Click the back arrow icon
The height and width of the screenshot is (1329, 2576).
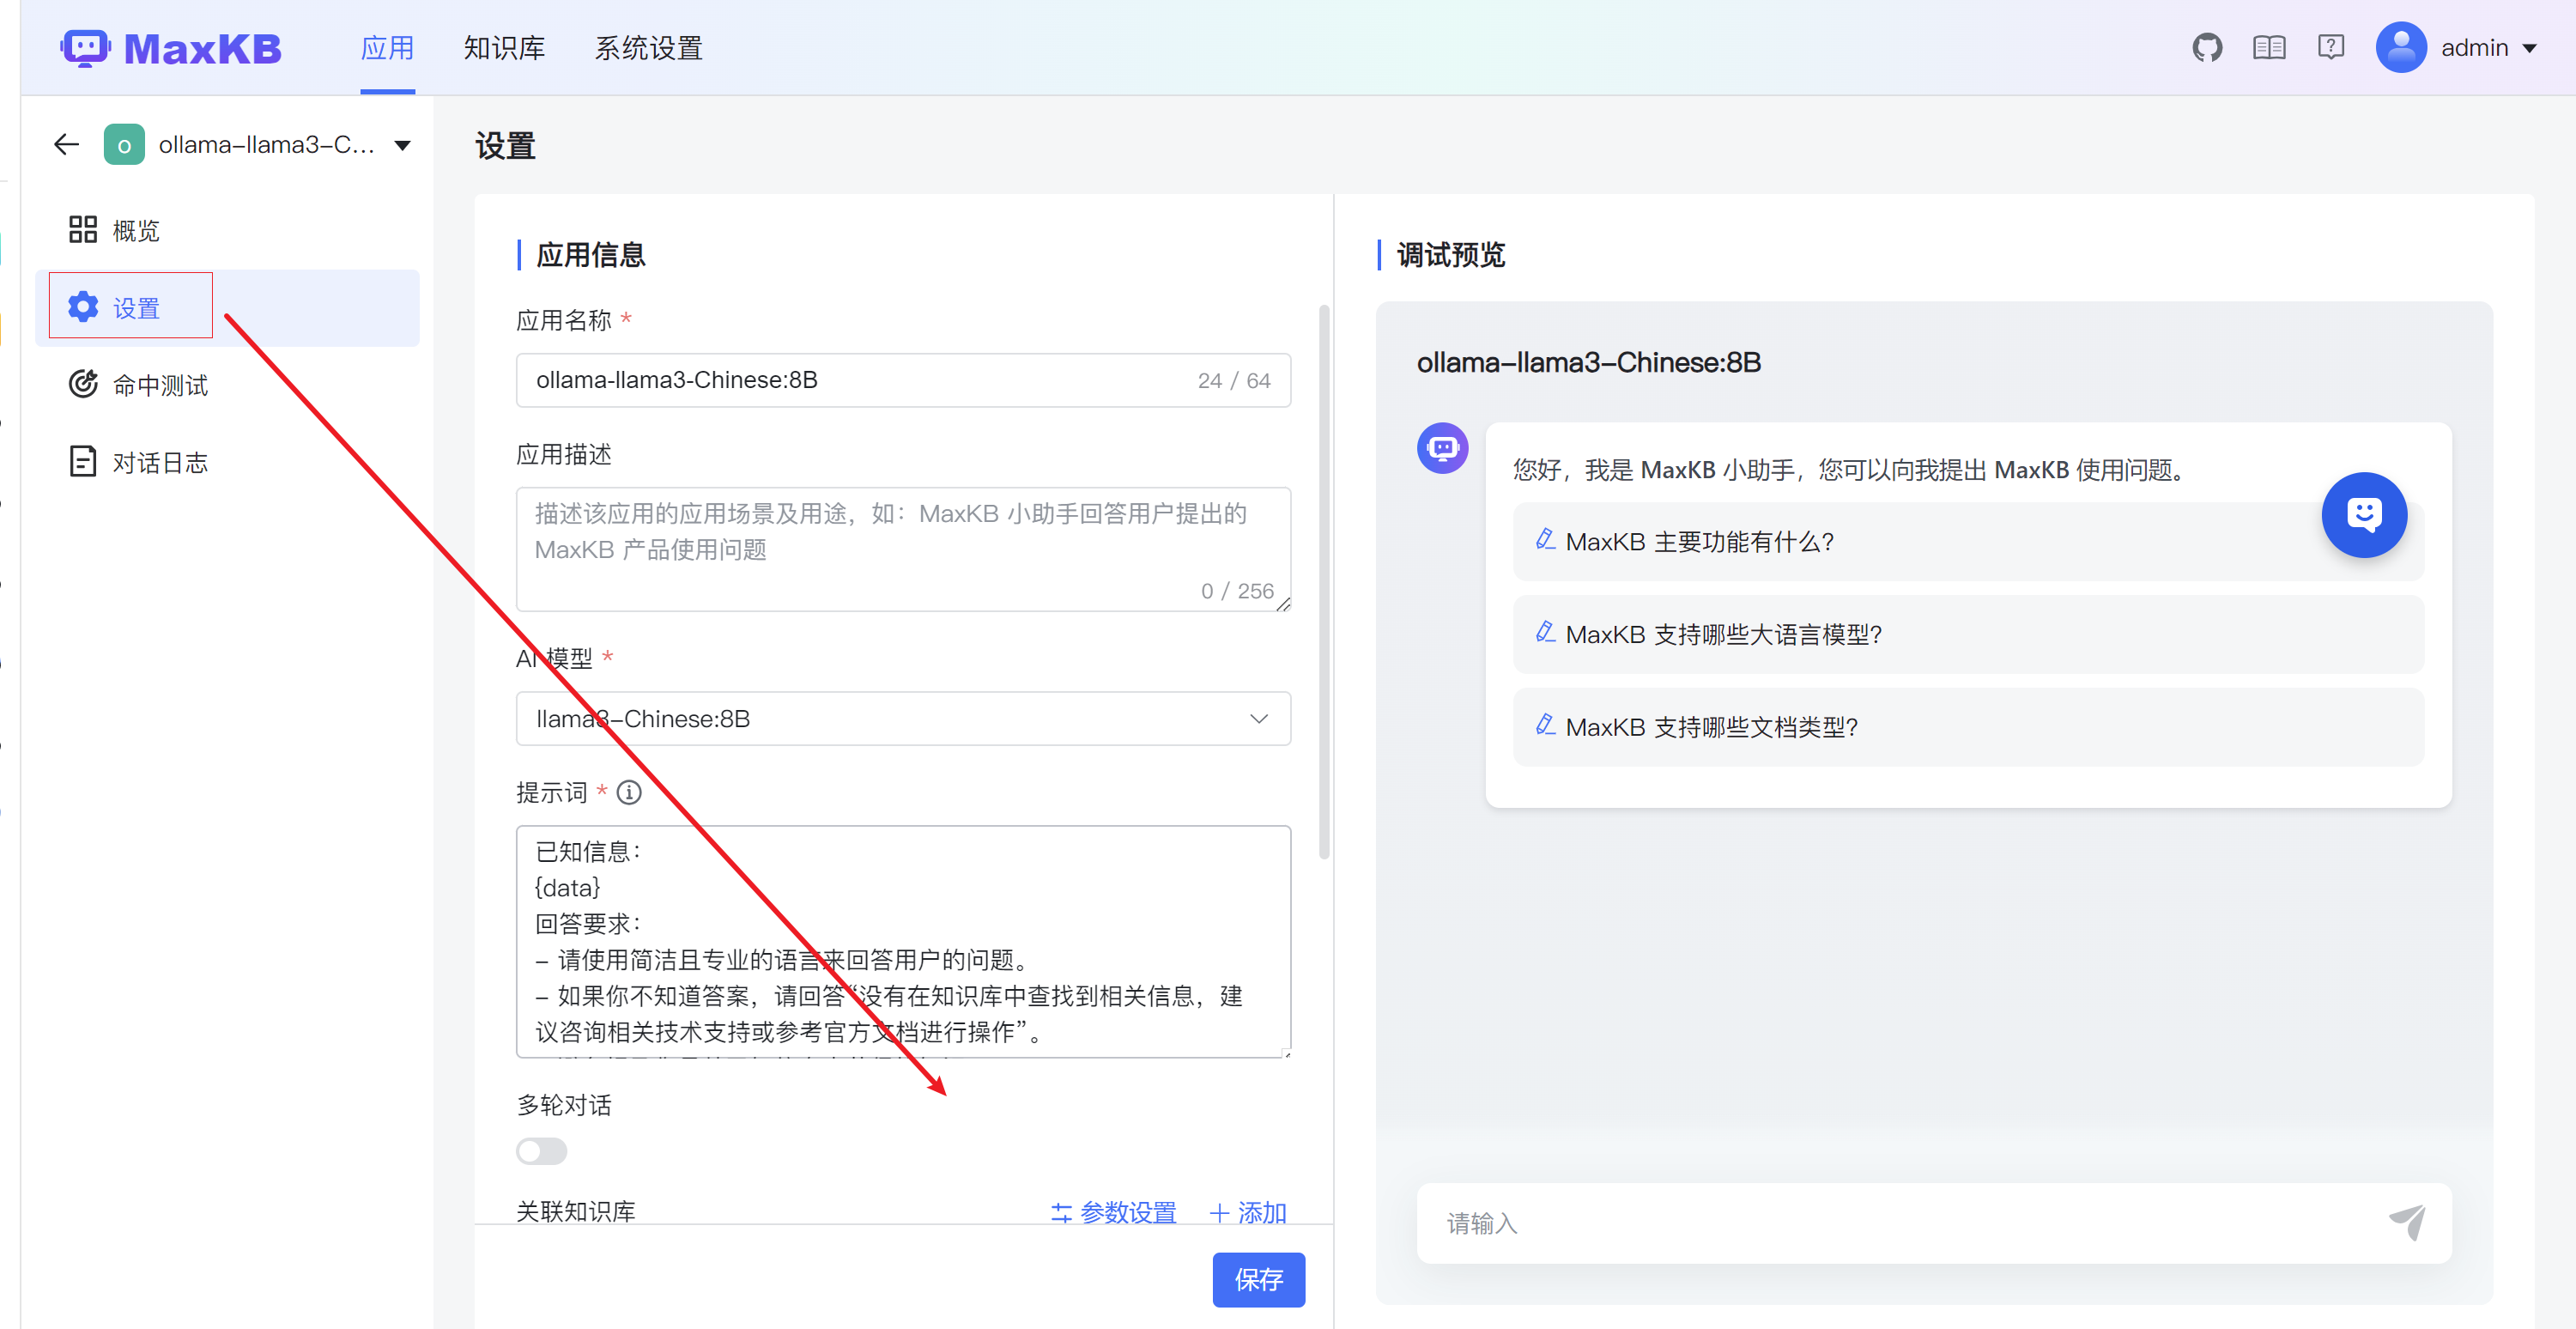(66, 145)
